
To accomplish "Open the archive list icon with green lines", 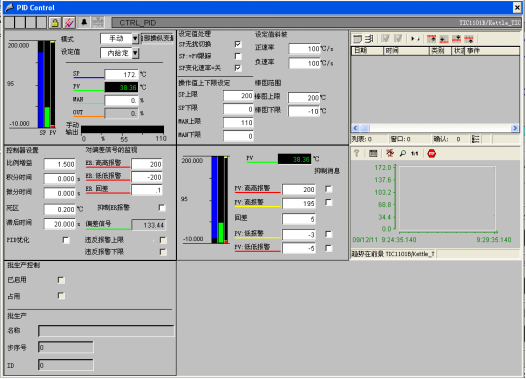I will click(x=369, y=39).
